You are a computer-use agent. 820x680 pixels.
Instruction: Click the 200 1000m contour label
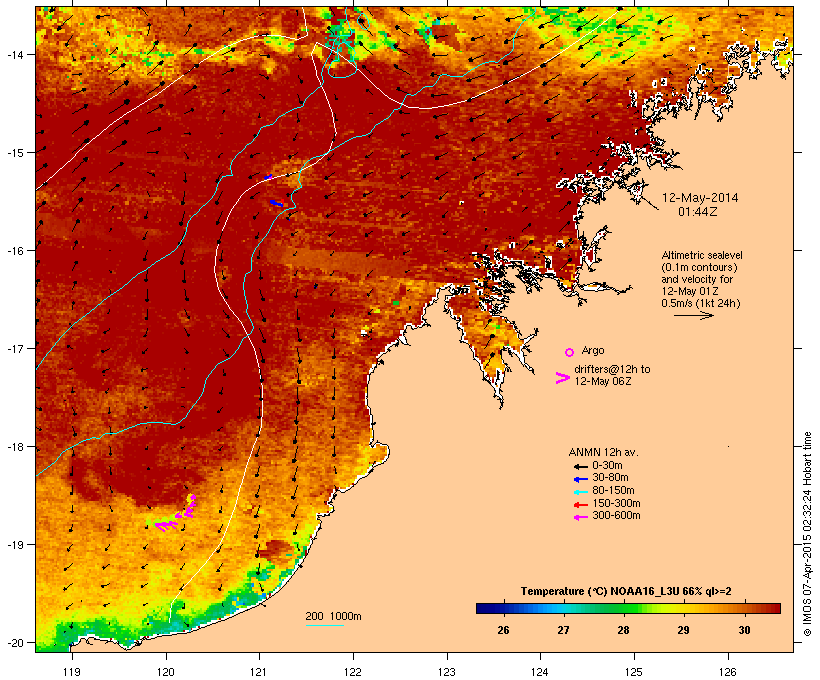(333, 616)
